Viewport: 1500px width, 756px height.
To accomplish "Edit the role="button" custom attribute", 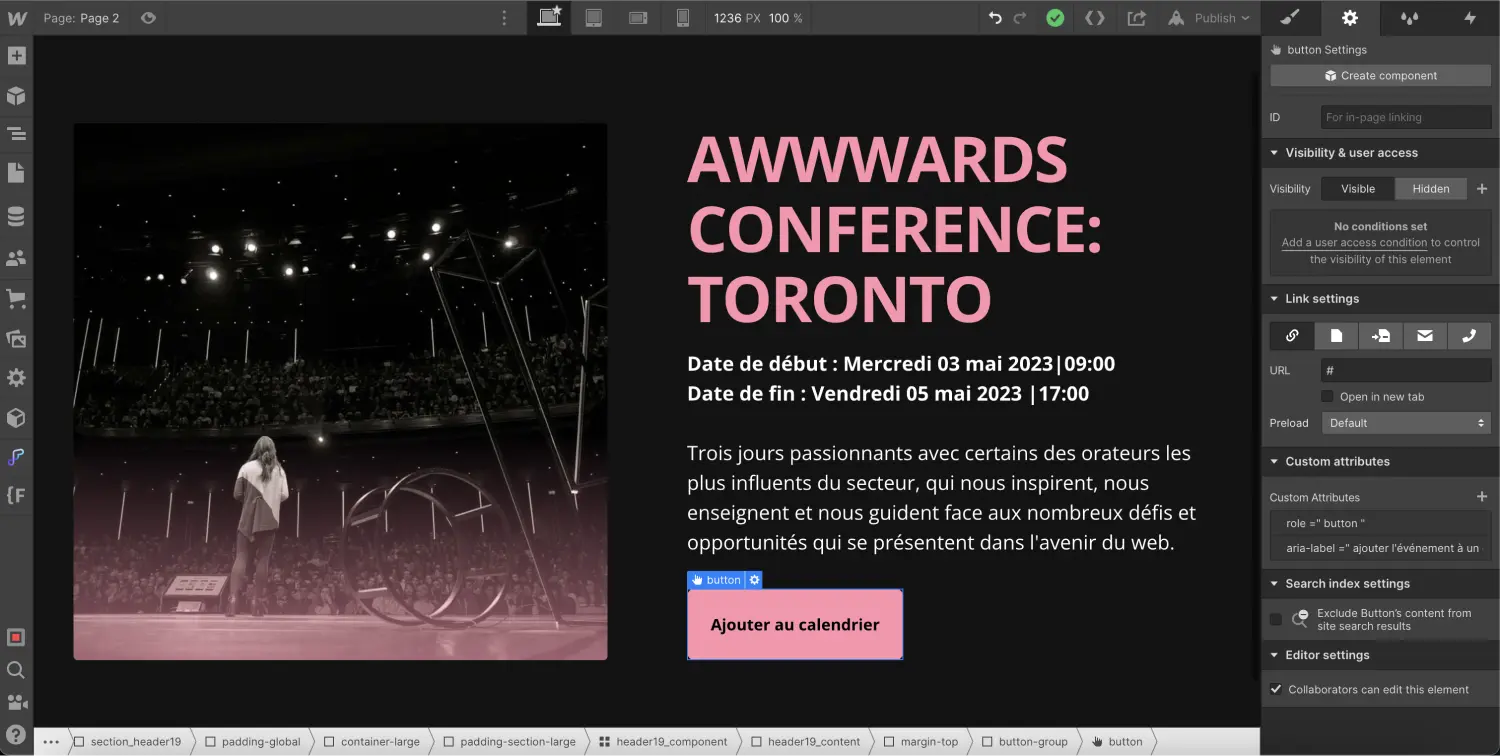I will tap(1381, 523).
